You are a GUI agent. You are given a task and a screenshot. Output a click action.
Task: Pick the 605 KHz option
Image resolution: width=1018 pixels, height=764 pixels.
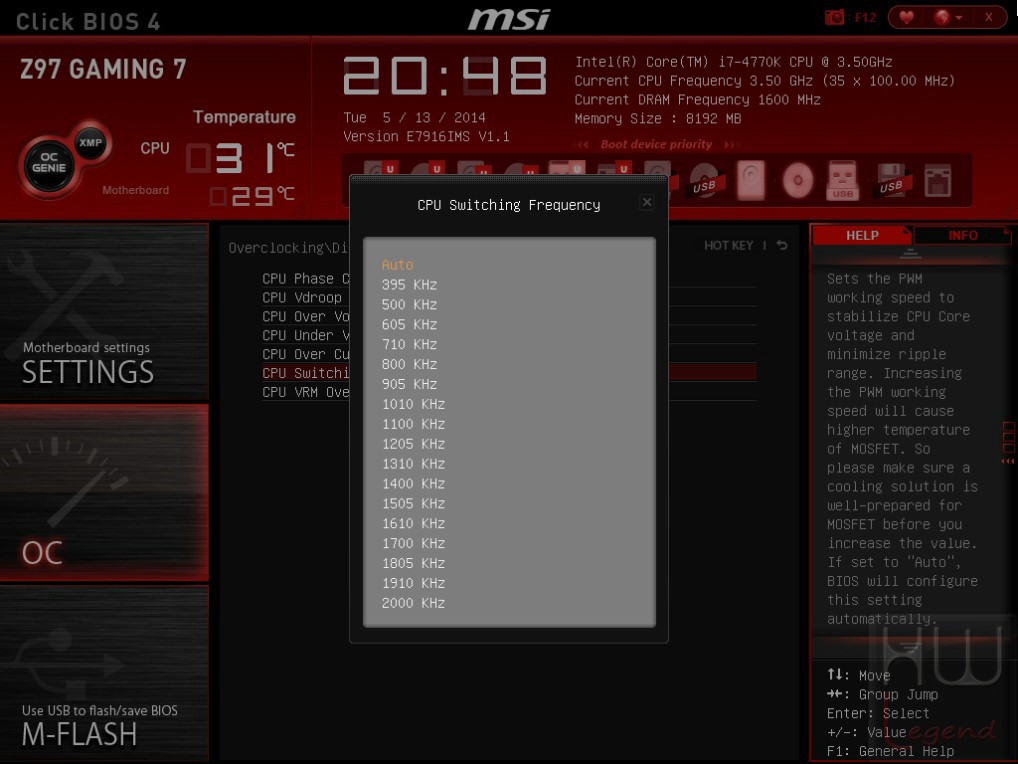pos(410,325)
